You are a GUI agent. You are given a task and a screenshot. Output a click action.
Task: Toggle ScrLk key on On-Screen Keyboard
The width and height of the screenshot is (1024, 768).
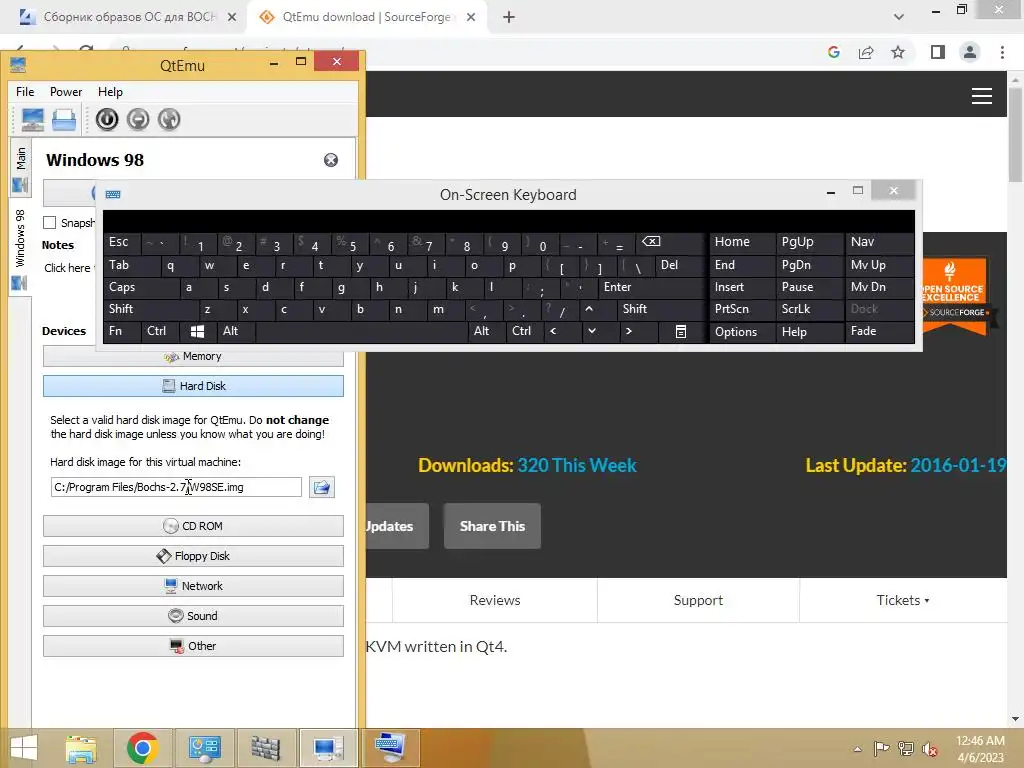(809, 309)
